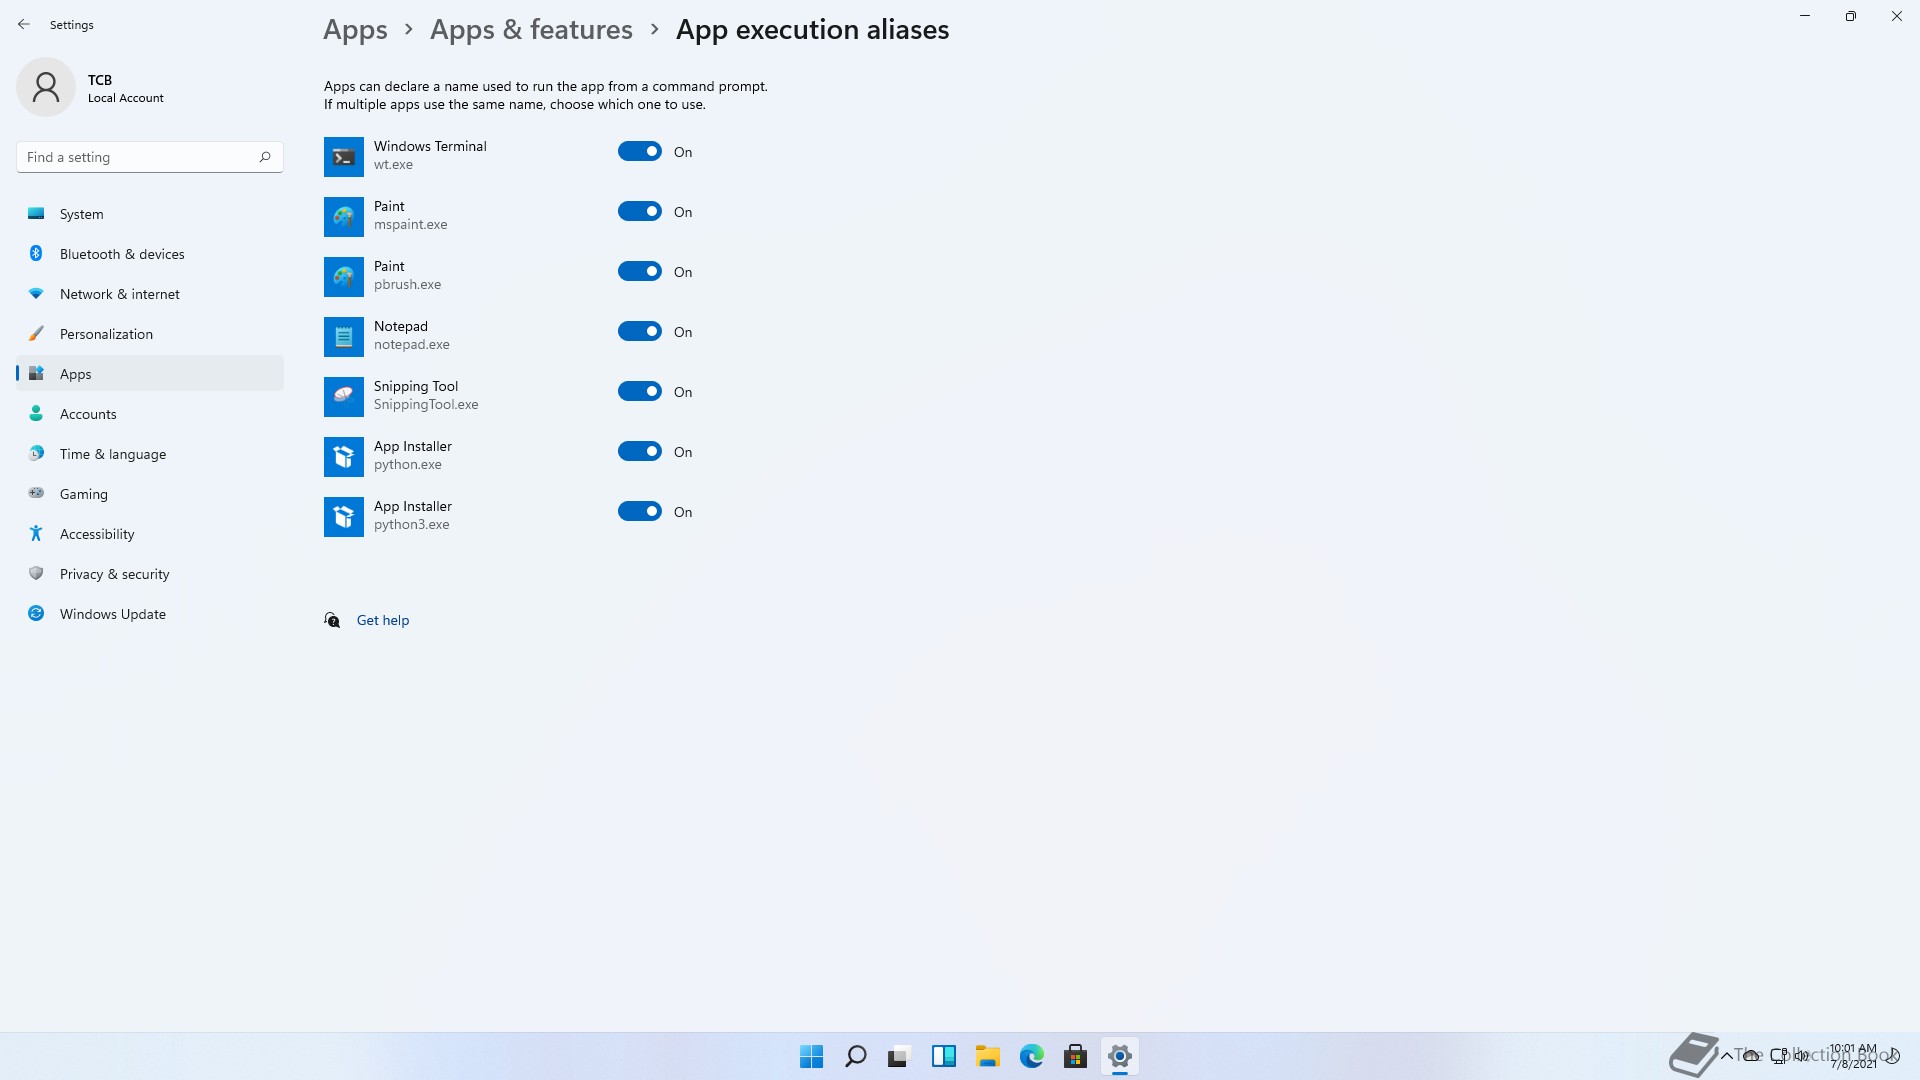Open Microsoft Store from the taskbar
1920x1080 pixels.
pos(1075,1056)
